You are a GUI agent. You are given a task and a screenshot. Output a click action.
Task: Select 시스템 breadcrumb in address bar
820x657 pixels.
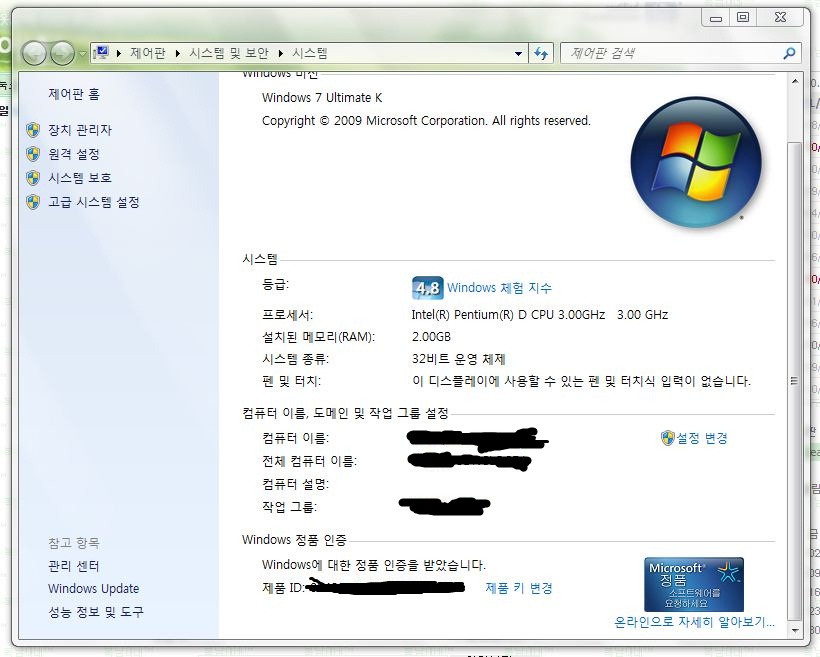pyautogui.click(x=310, y=53)
